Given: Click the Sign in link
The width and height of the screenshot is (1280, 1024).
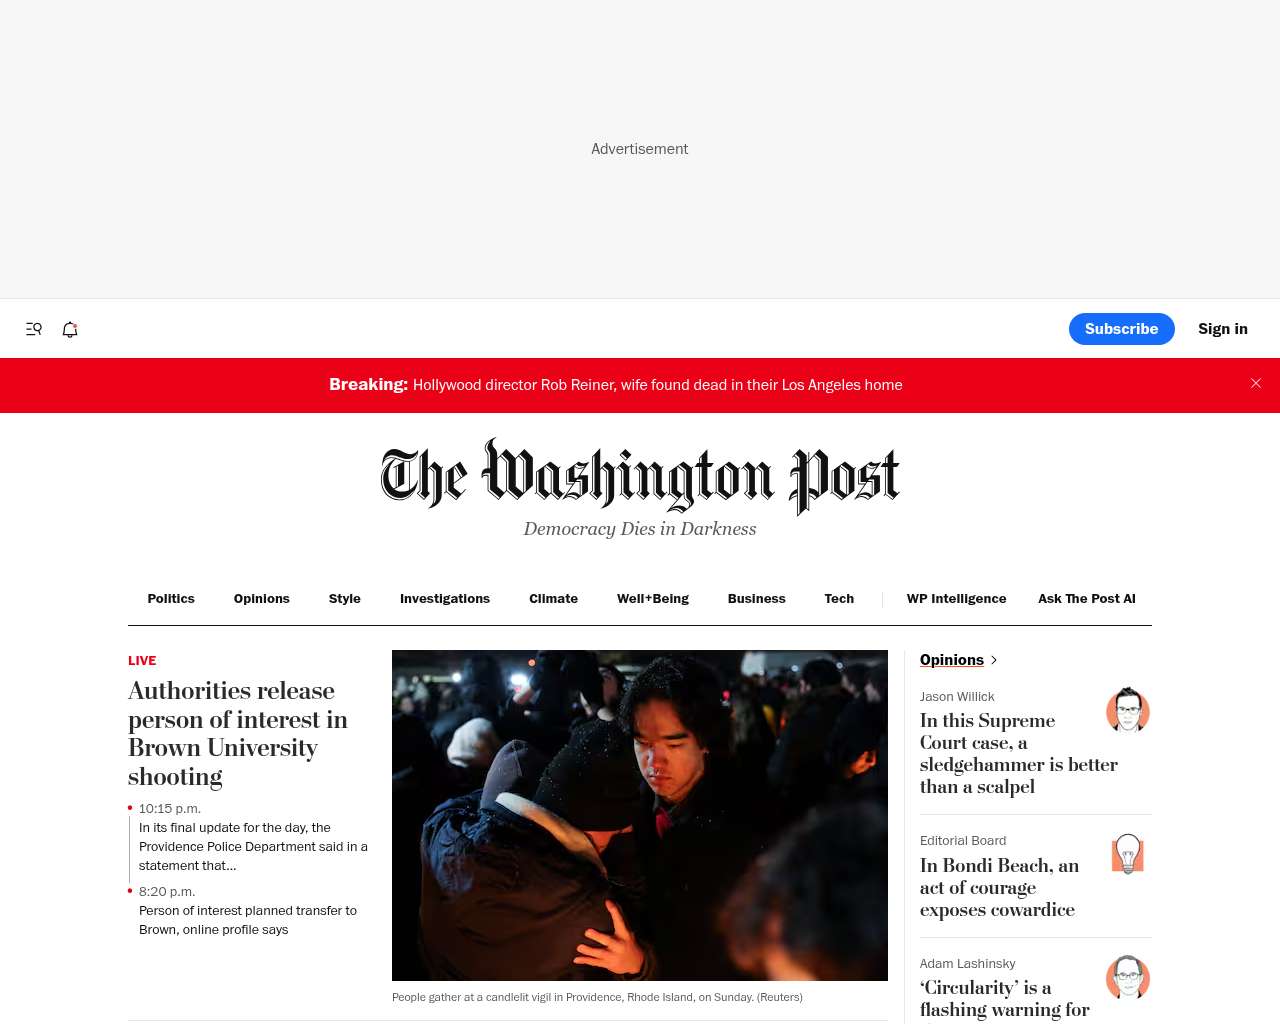Looking at the screenshot, I should coord(1223,329).
